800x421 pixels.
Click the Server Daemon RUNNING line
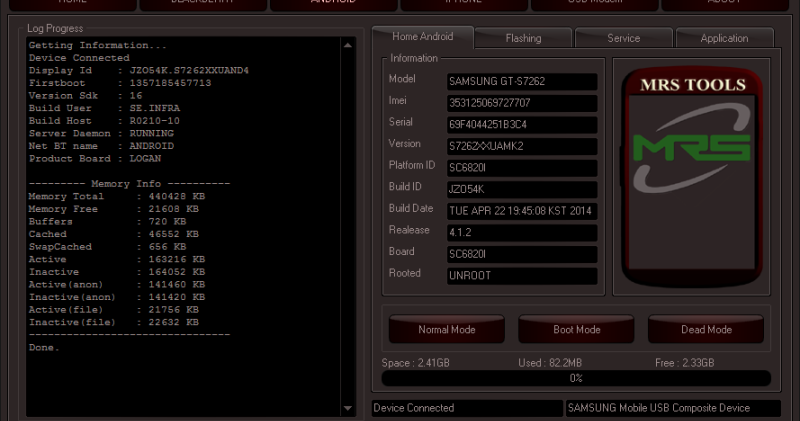(101, 134)
